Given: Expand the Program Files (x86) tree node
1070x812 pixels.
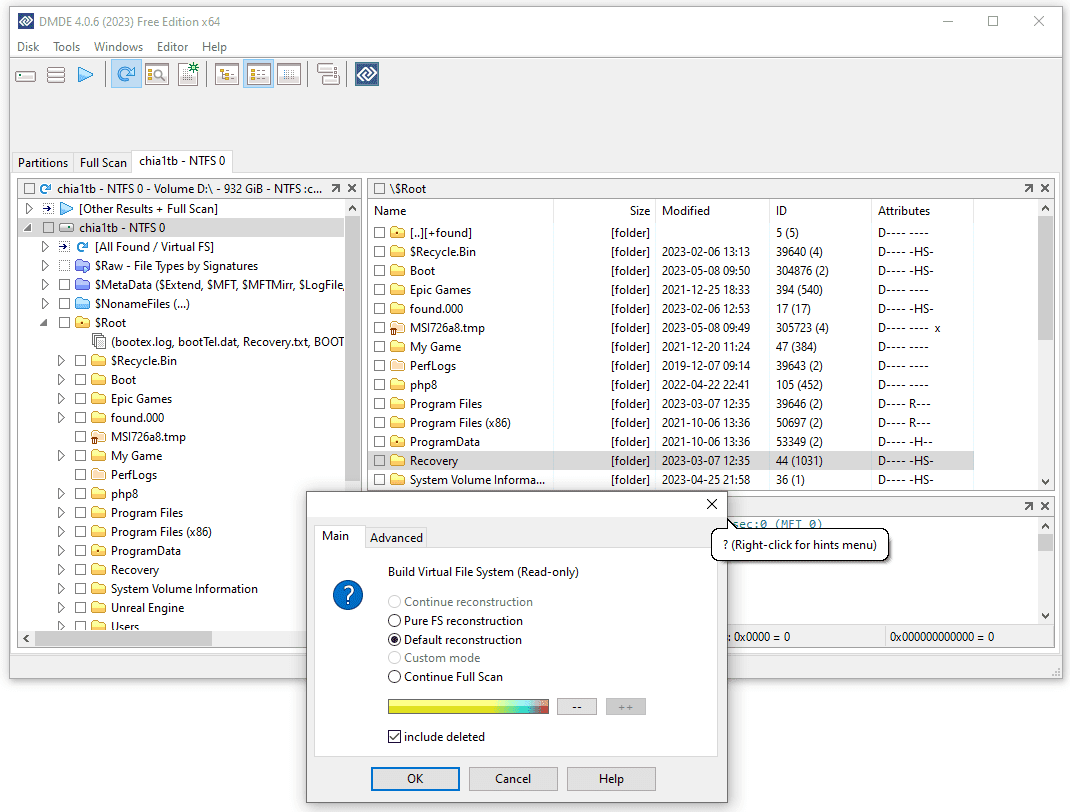Looking at the screenshot, I should click(x=61, y=532).
